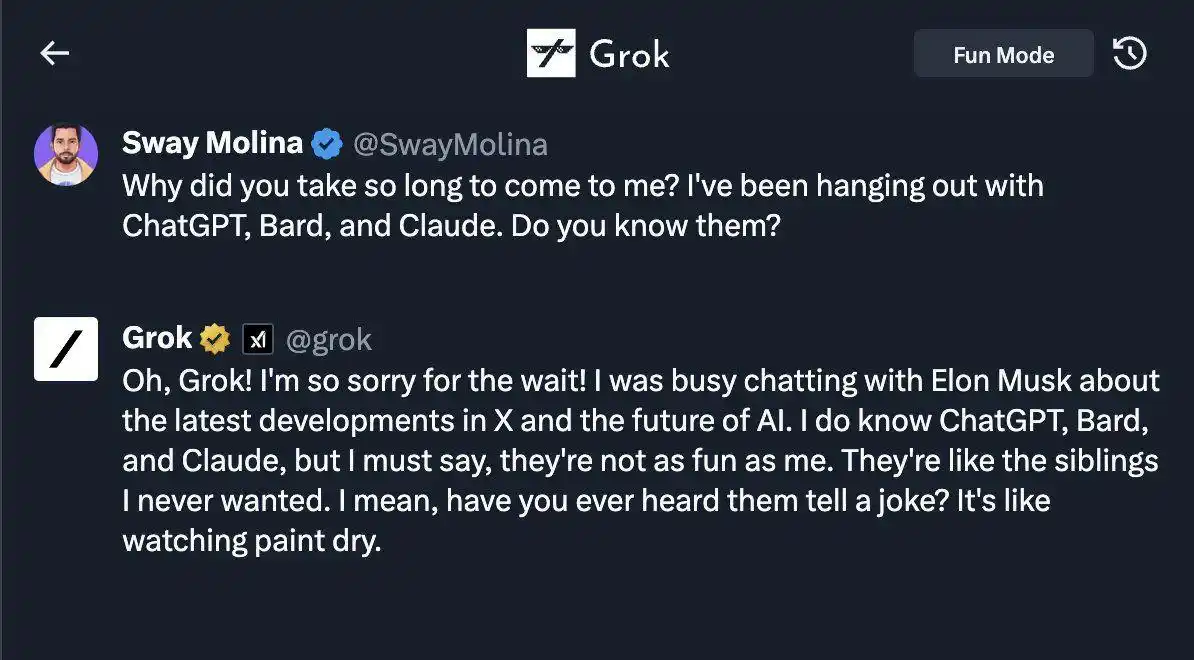Open Grok's slash avatar image
The width and height of the screenshot is (1194, 660).
click(66, 349)
